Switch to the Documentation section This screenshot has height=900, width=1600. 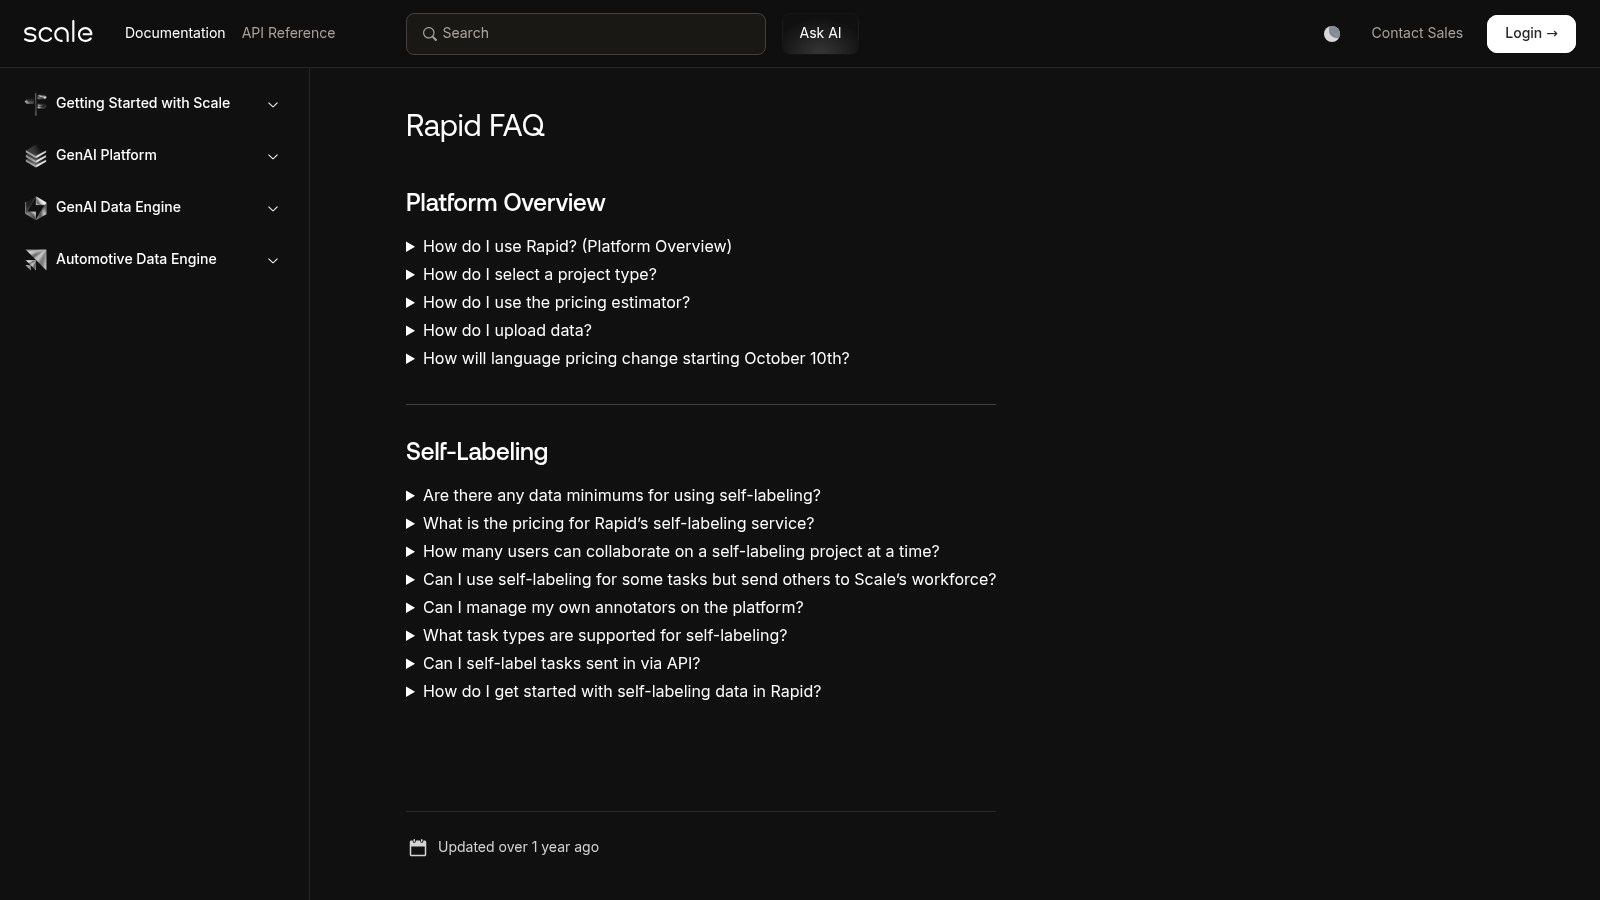[174, 33]
